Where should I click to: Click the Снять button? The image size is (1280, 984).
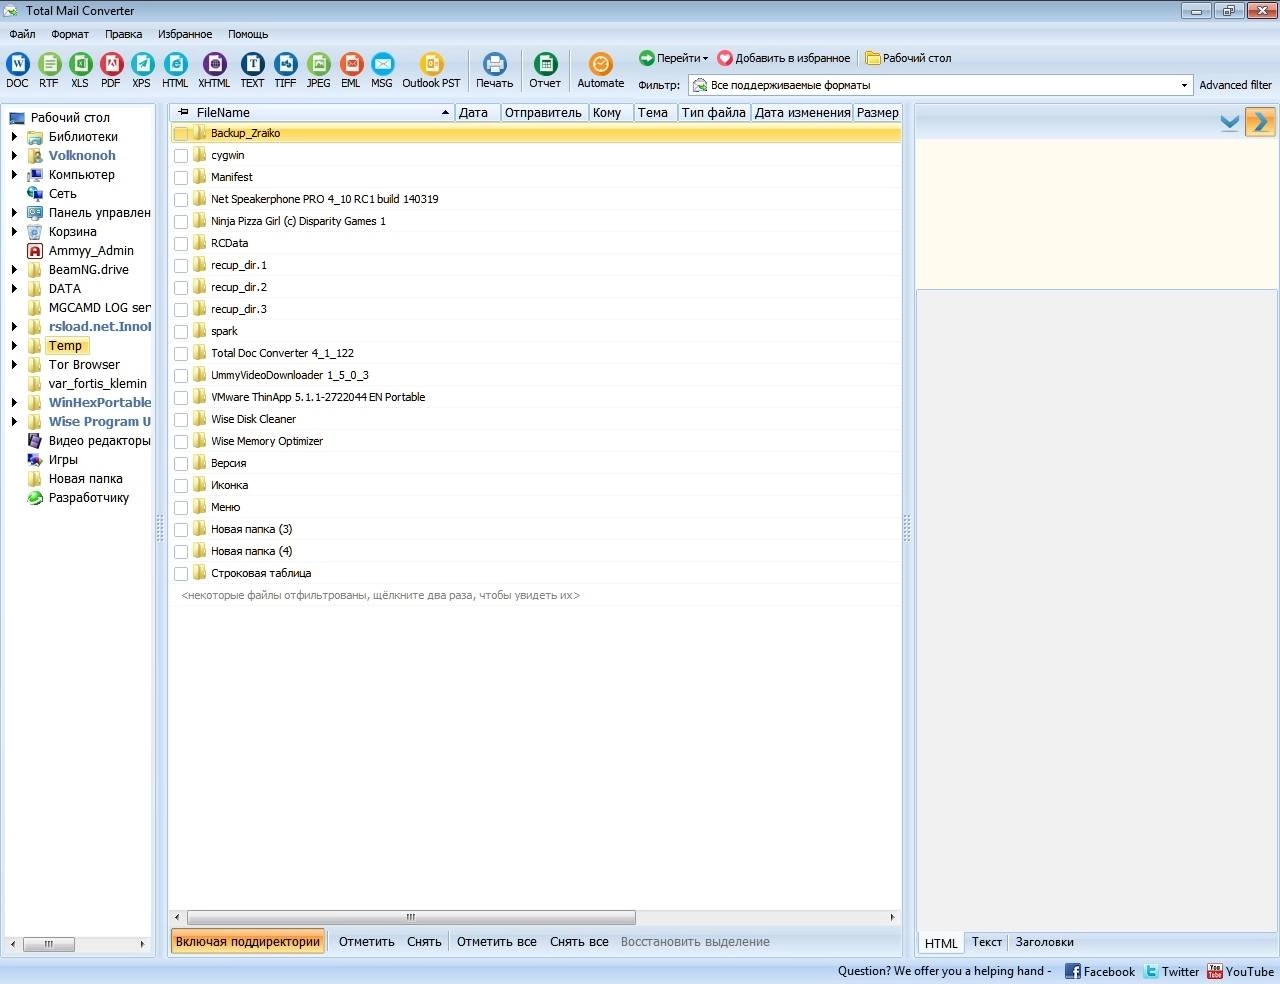(x=424, y=942)
